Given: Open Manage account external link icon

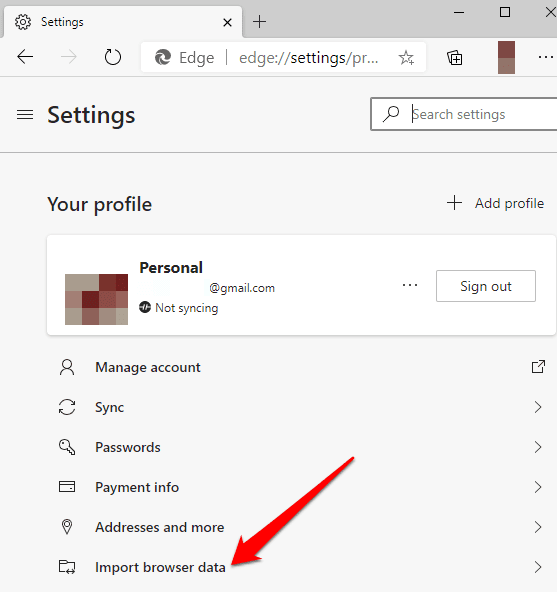Looking at the screenshot, I should click(x=538, y=367).
